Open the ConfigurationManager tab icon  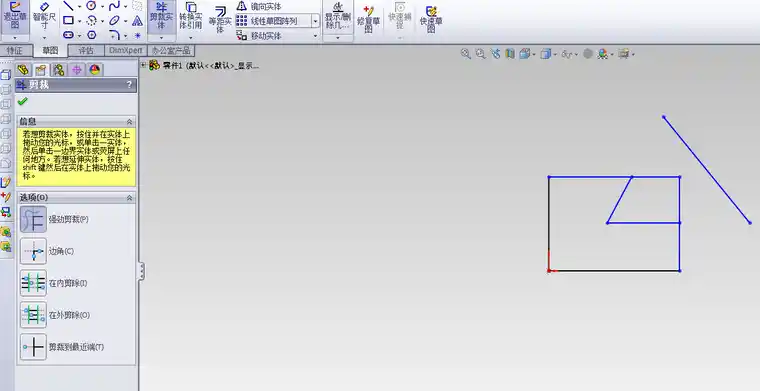tap(59, 70)
